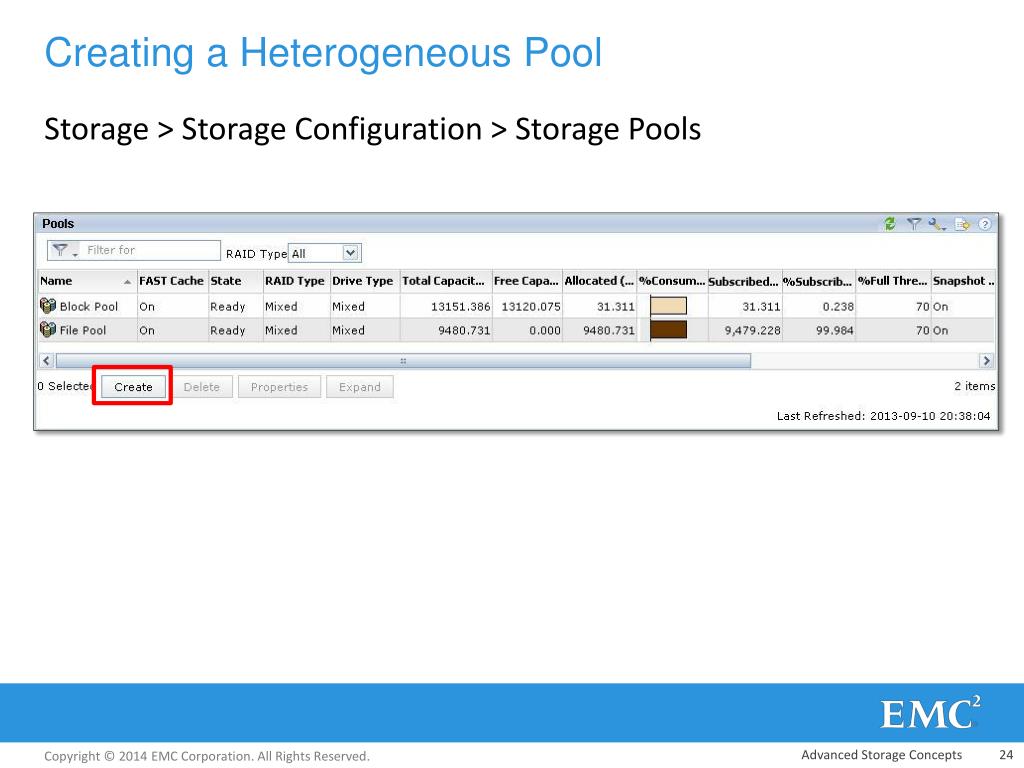Click Block Pool total capacity 13151.386
Viewport: 1024px width, 768px height.
tap(460, 306)
